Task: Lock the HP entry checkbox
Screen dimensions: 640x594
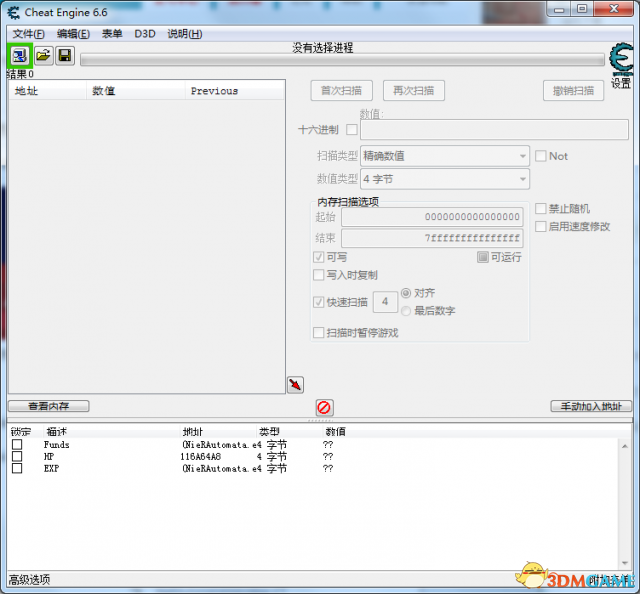Action: pyautogui.click(x=17, y=456)
